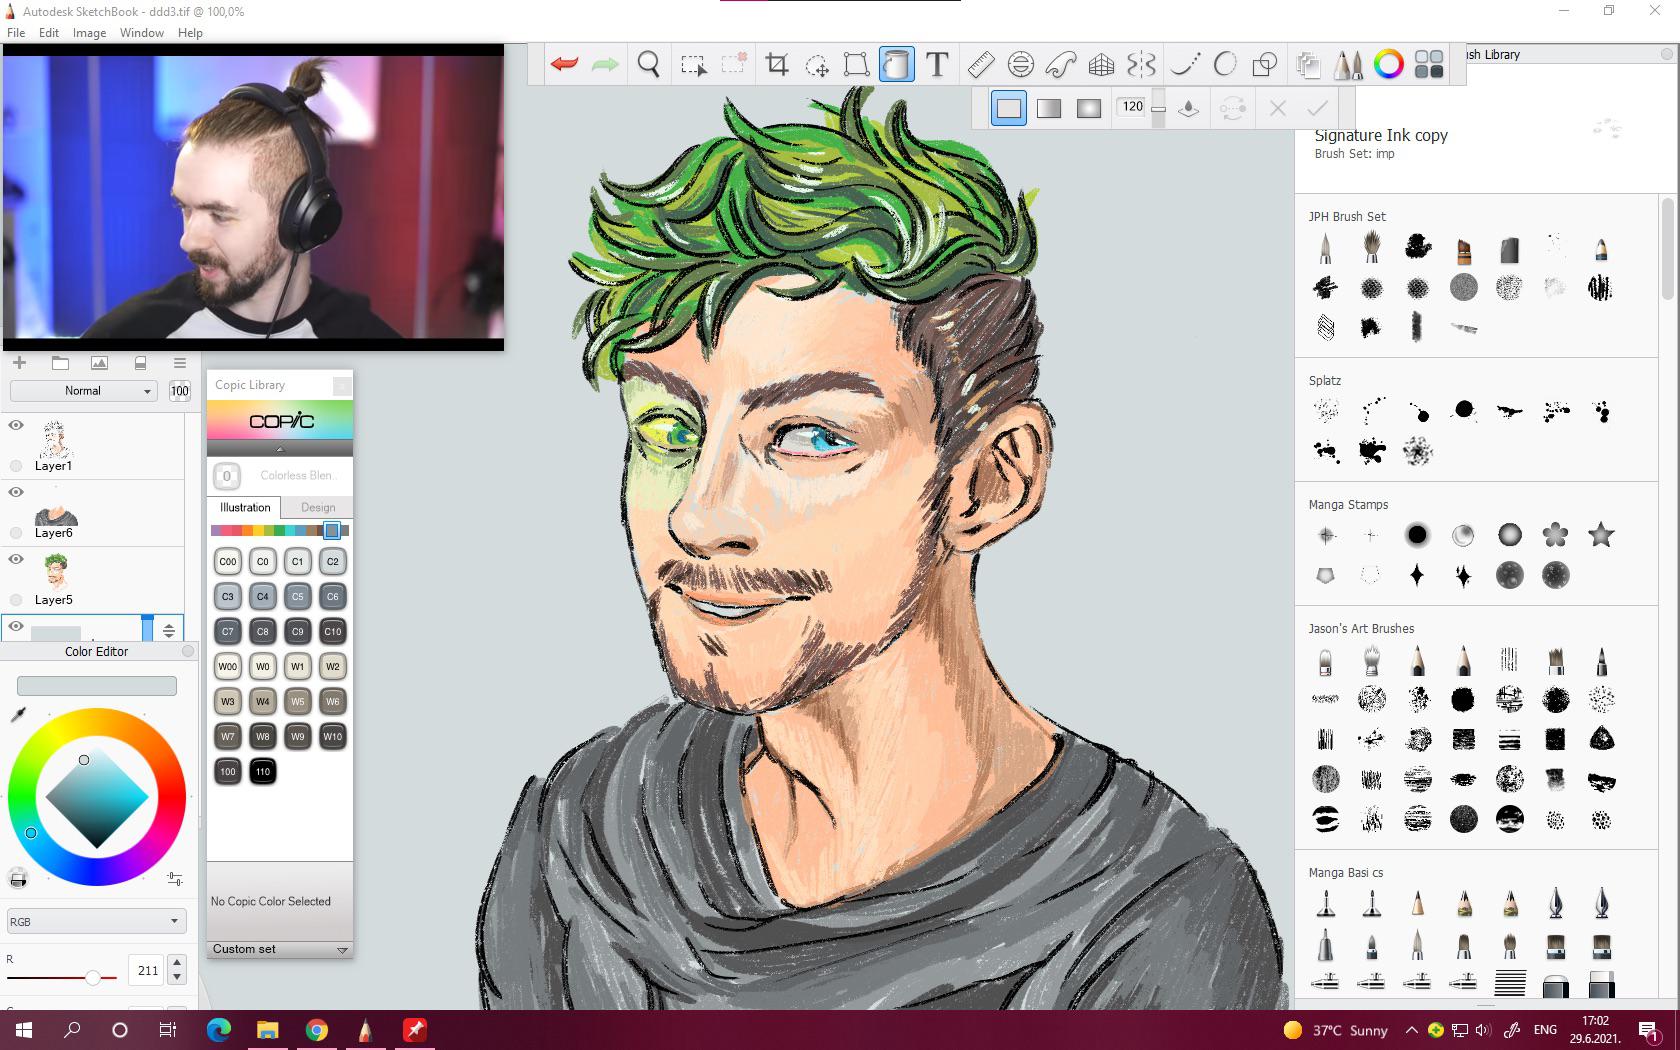The image size is (1680, 1050).
Task: Open the Brush palette pencils icon
Action: click(1347, 64)
